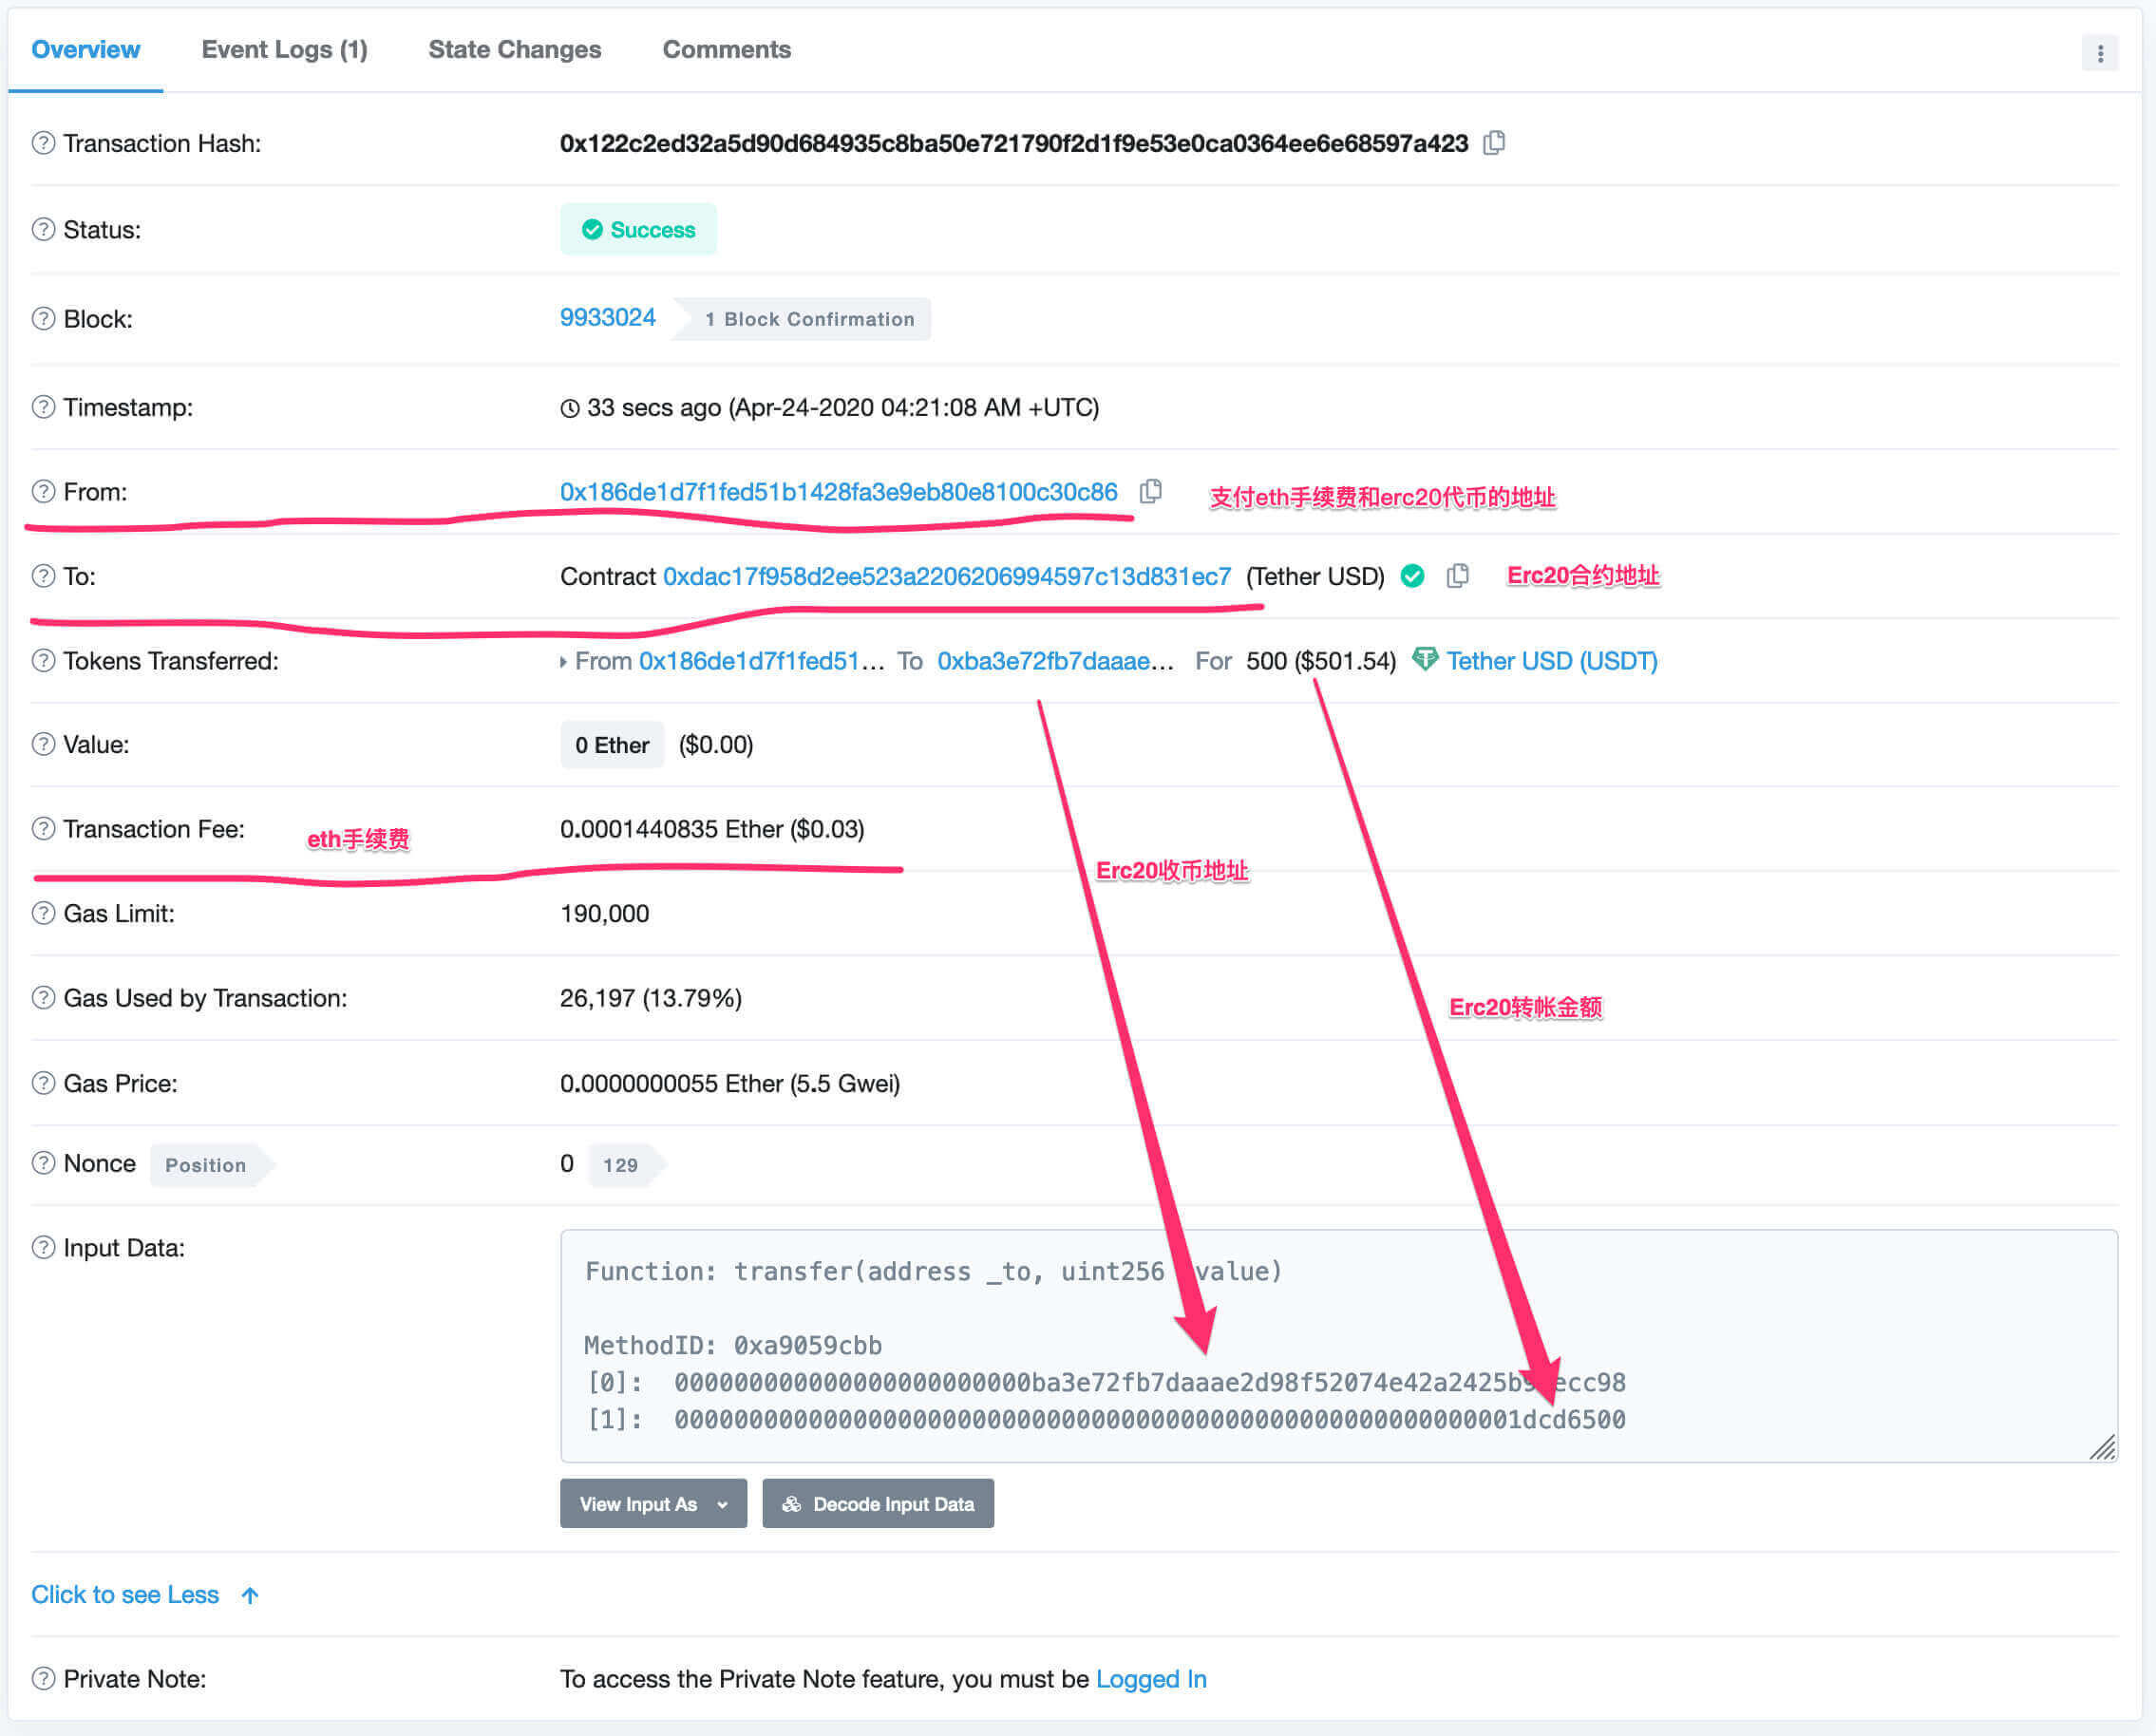
Task: Open block number 9933024 link
Action: click(x=607, y=318)
